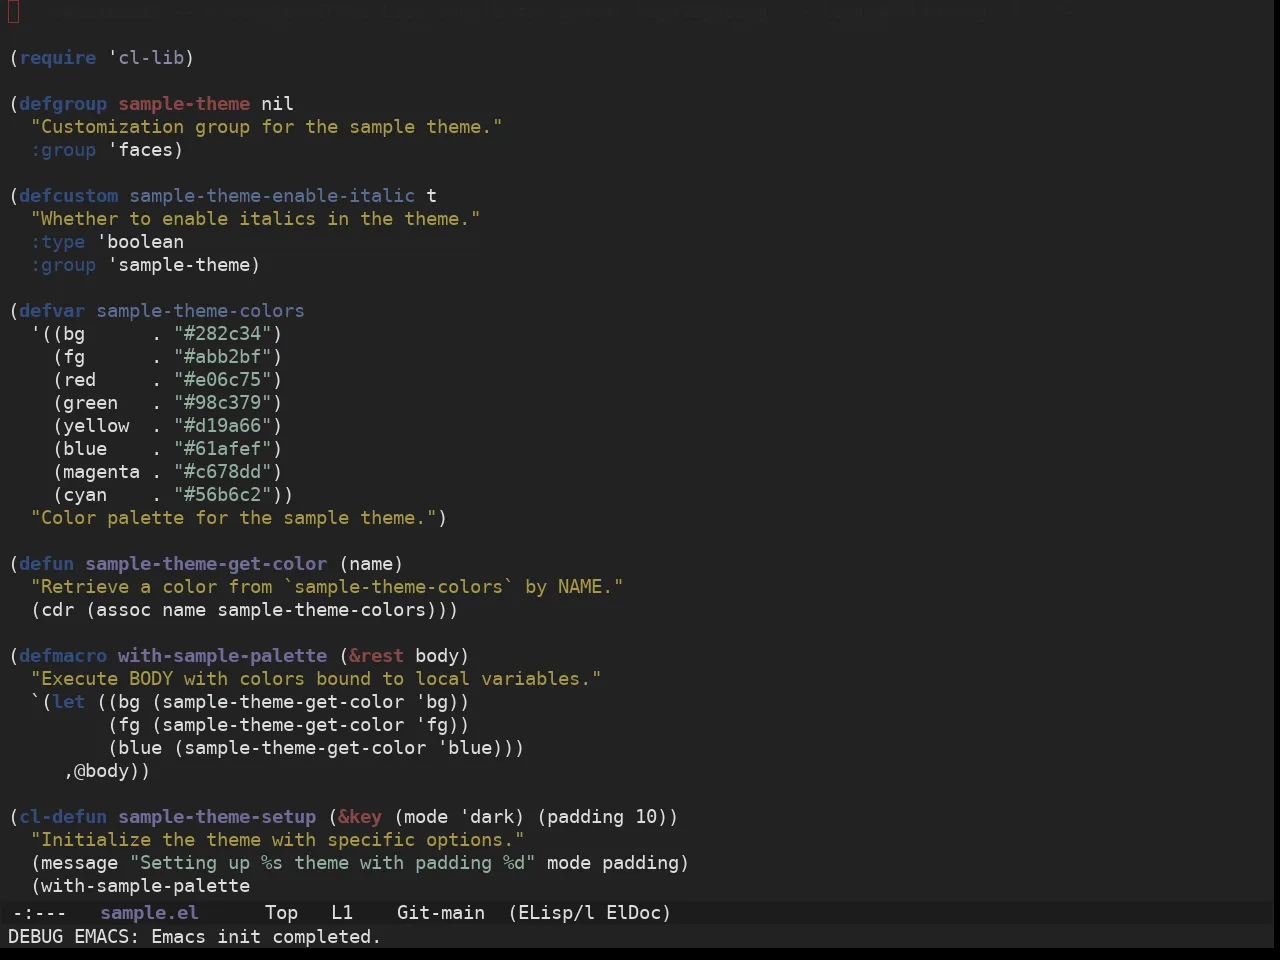
Task: Click the &rest keyword
Action: pos(377,656)
